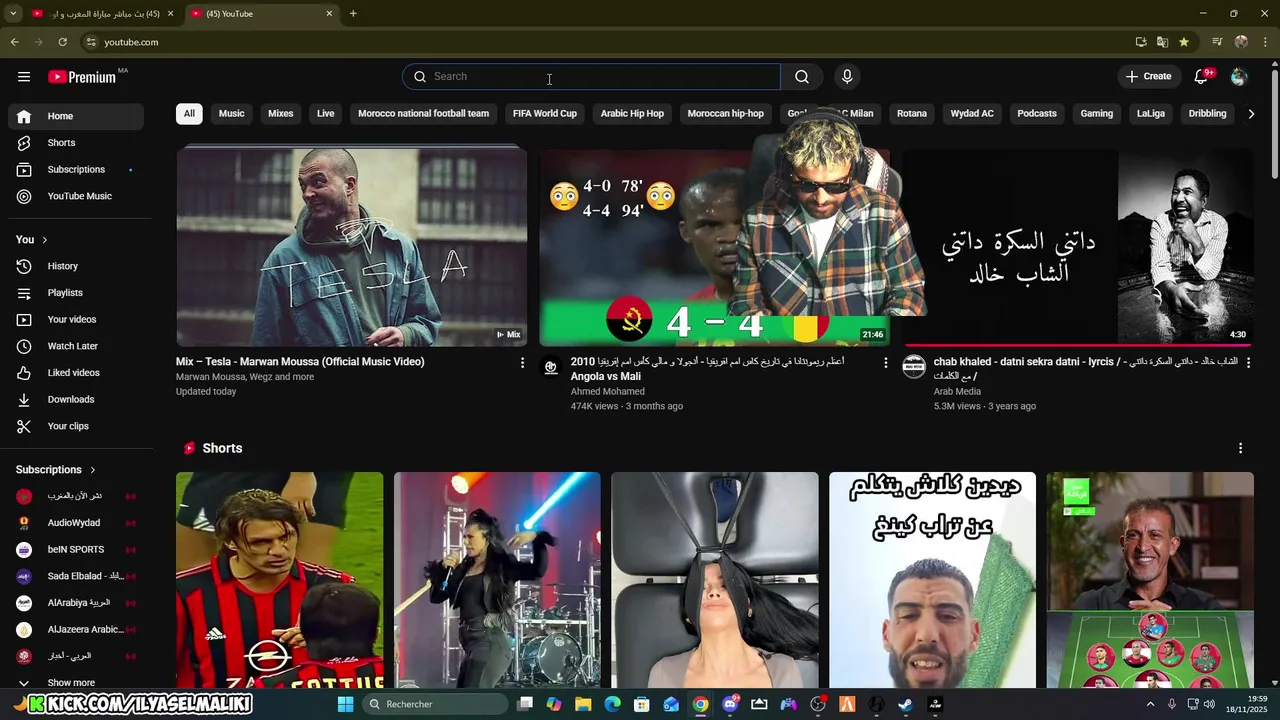Viewport: 1280px width, 720px height.
Task: Play chab khaled datni sekra thumbnail
Action: click(1077, 247)
